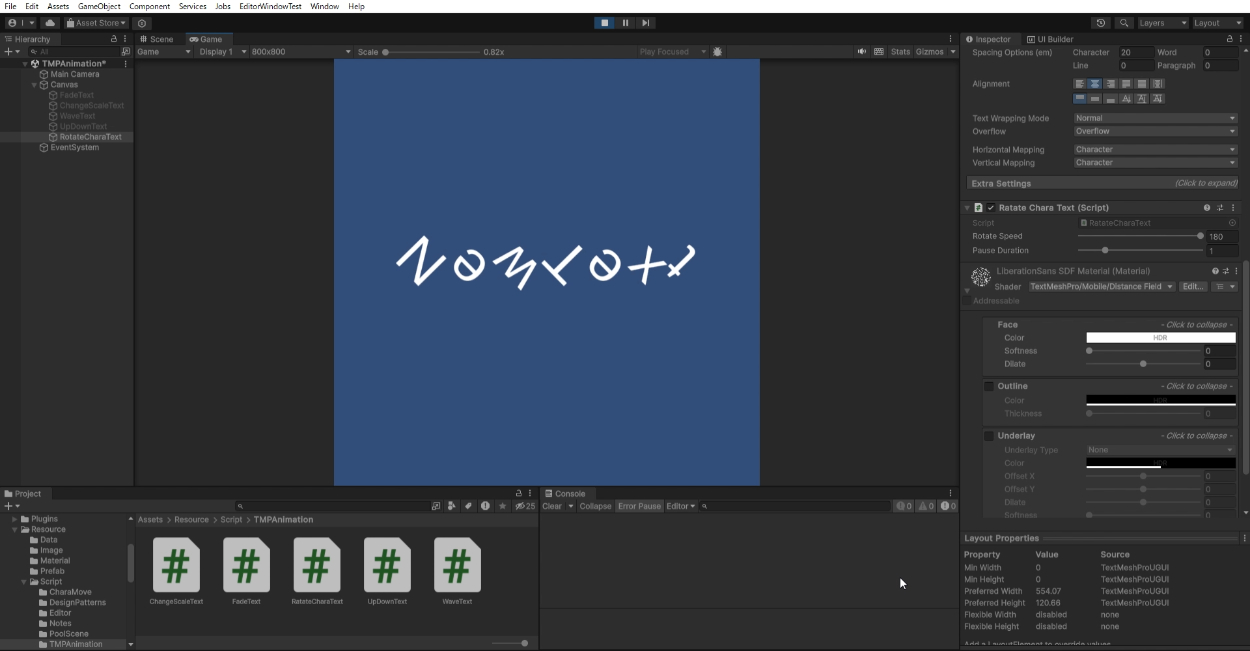The image size is (1250, 651).
Task: Click the global search magnifier icon
Action: click(1124, 23)
